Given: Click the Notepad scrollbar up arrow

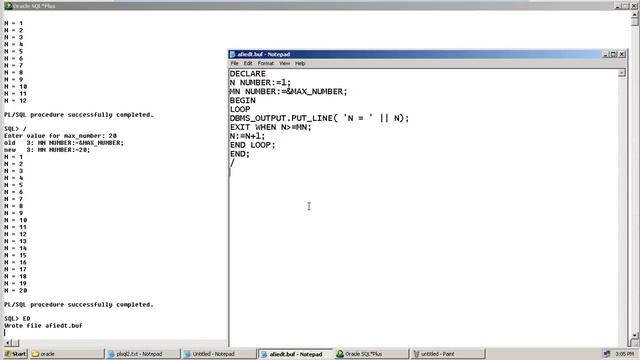Looking at the screenshot, I should [622, 73].
